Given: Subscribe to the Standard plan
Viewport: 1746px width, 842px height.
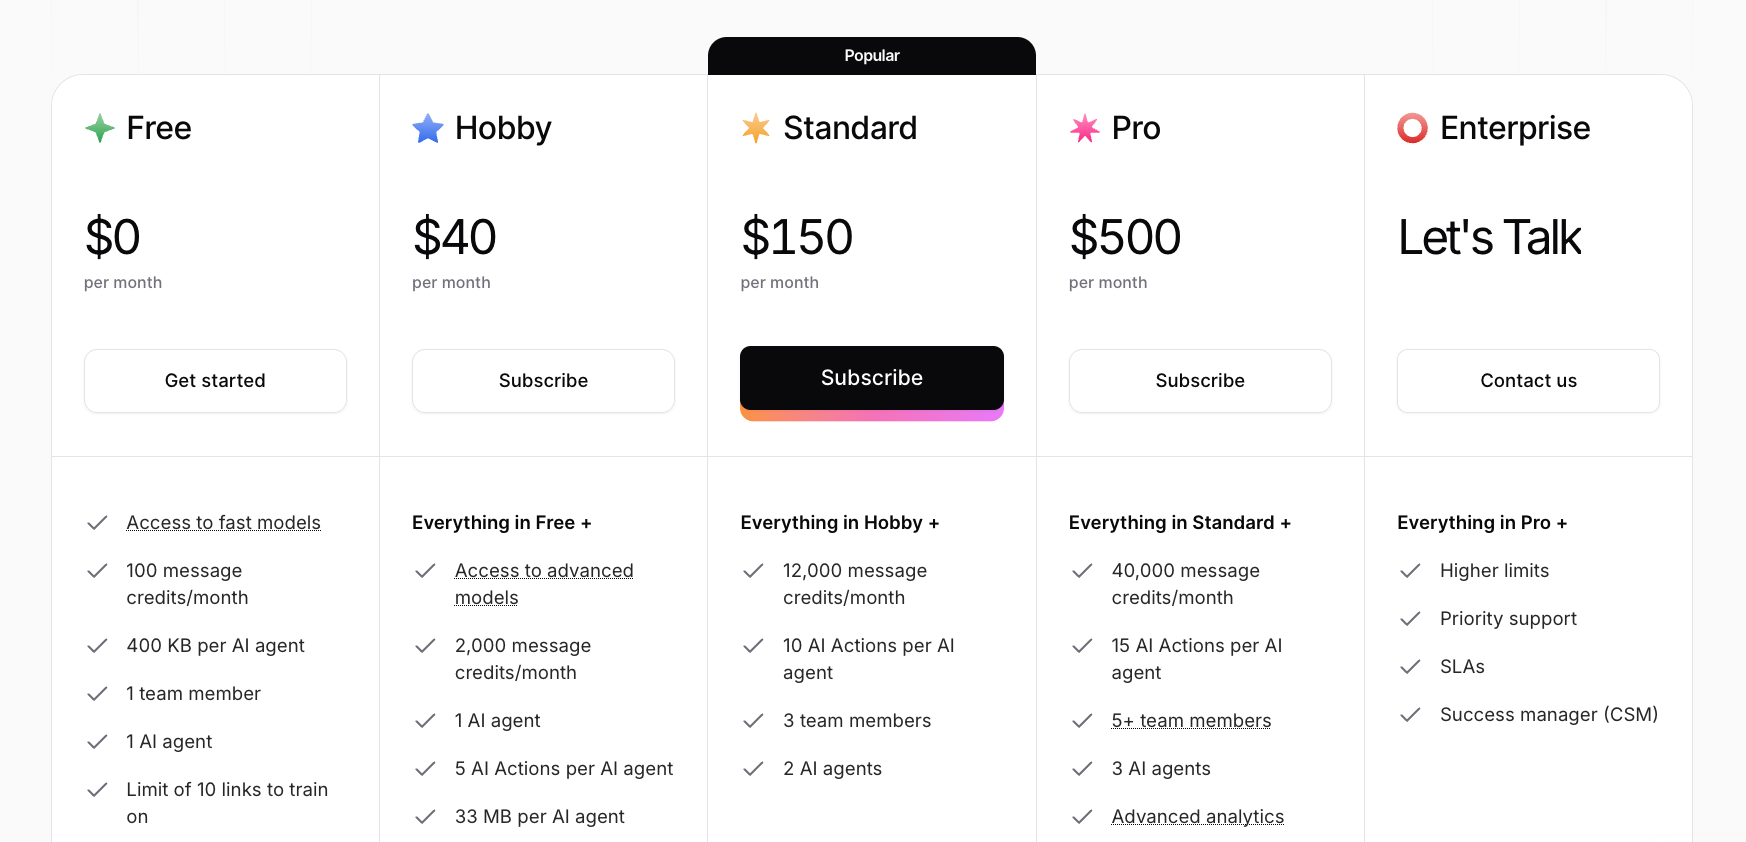Looking at the screenshot, I should (x=871, y=378).
